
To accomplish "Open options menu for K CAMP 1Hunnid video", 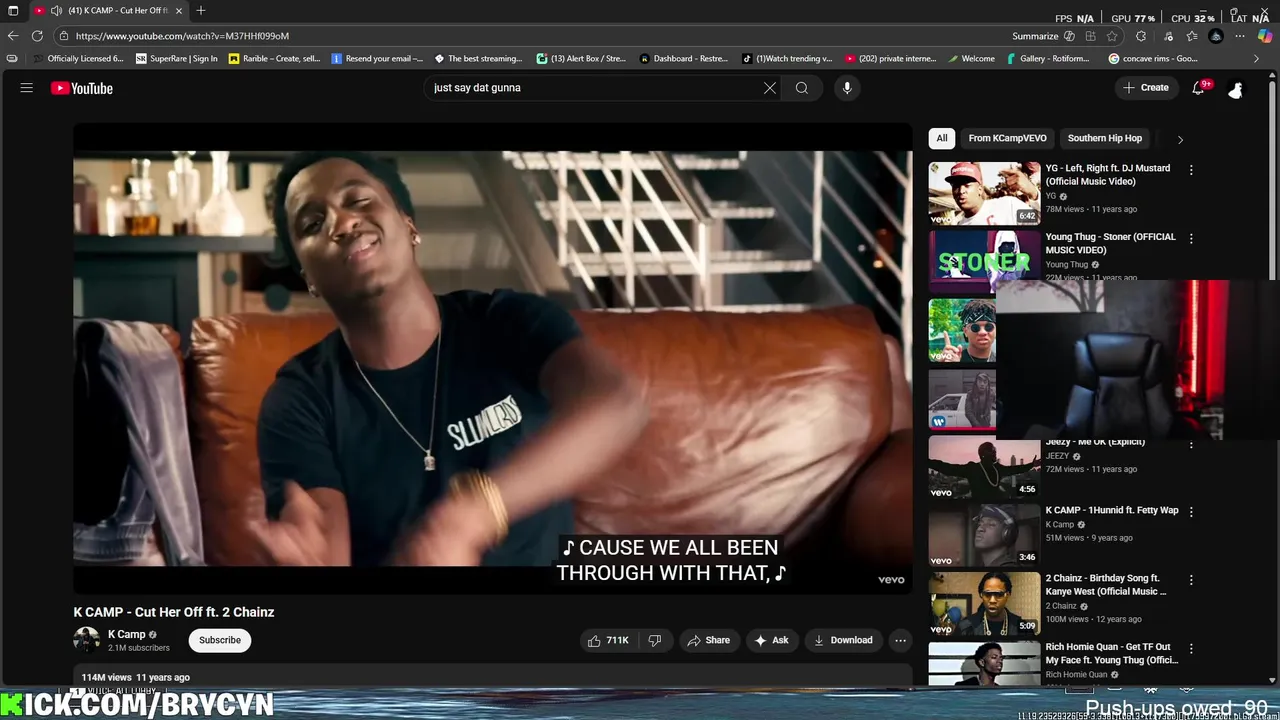I will point(1191,511).
